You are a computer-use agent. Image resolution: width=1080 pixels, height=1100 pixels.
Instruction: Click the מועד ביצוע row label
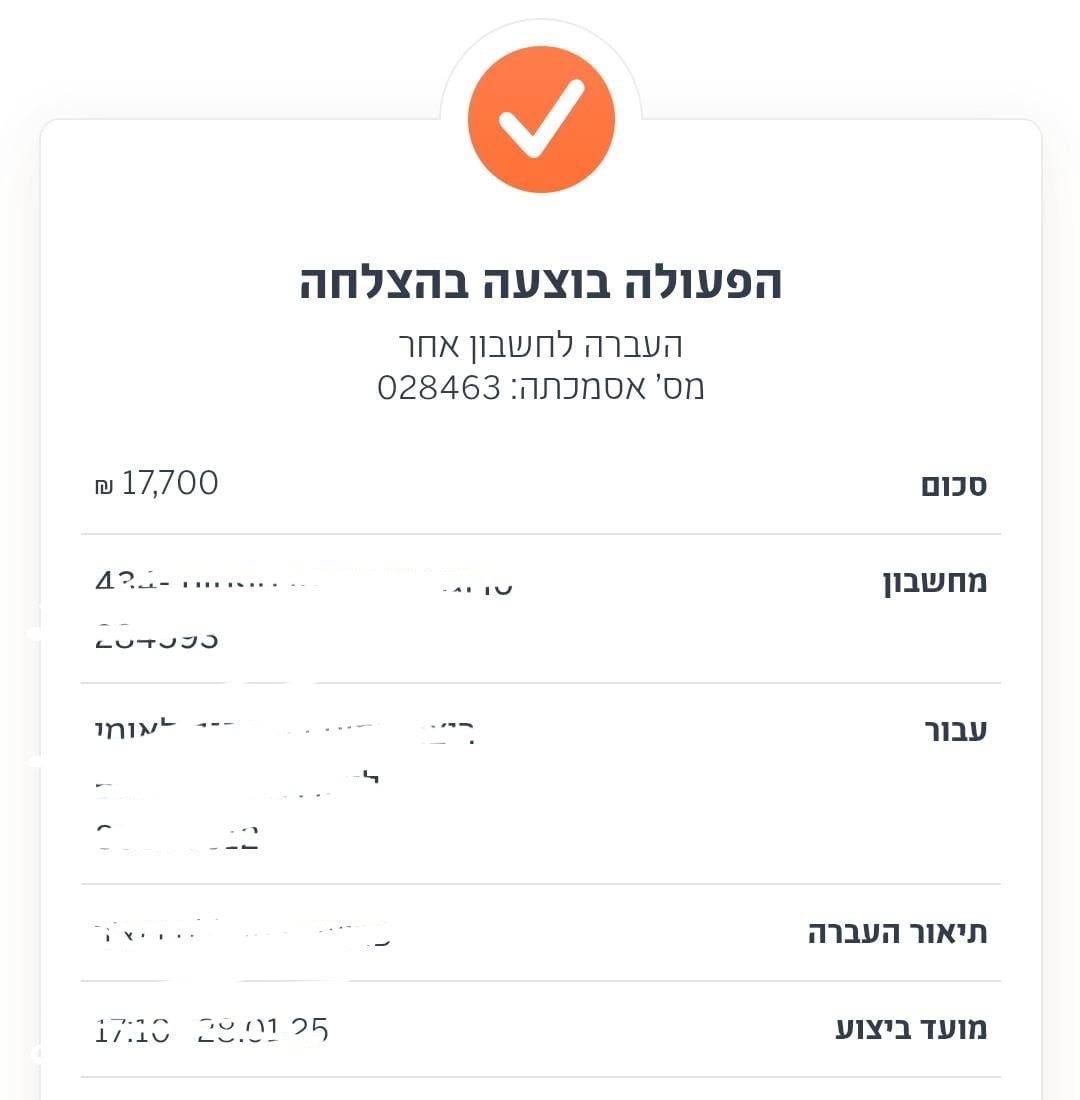(x=911, y=1029)
